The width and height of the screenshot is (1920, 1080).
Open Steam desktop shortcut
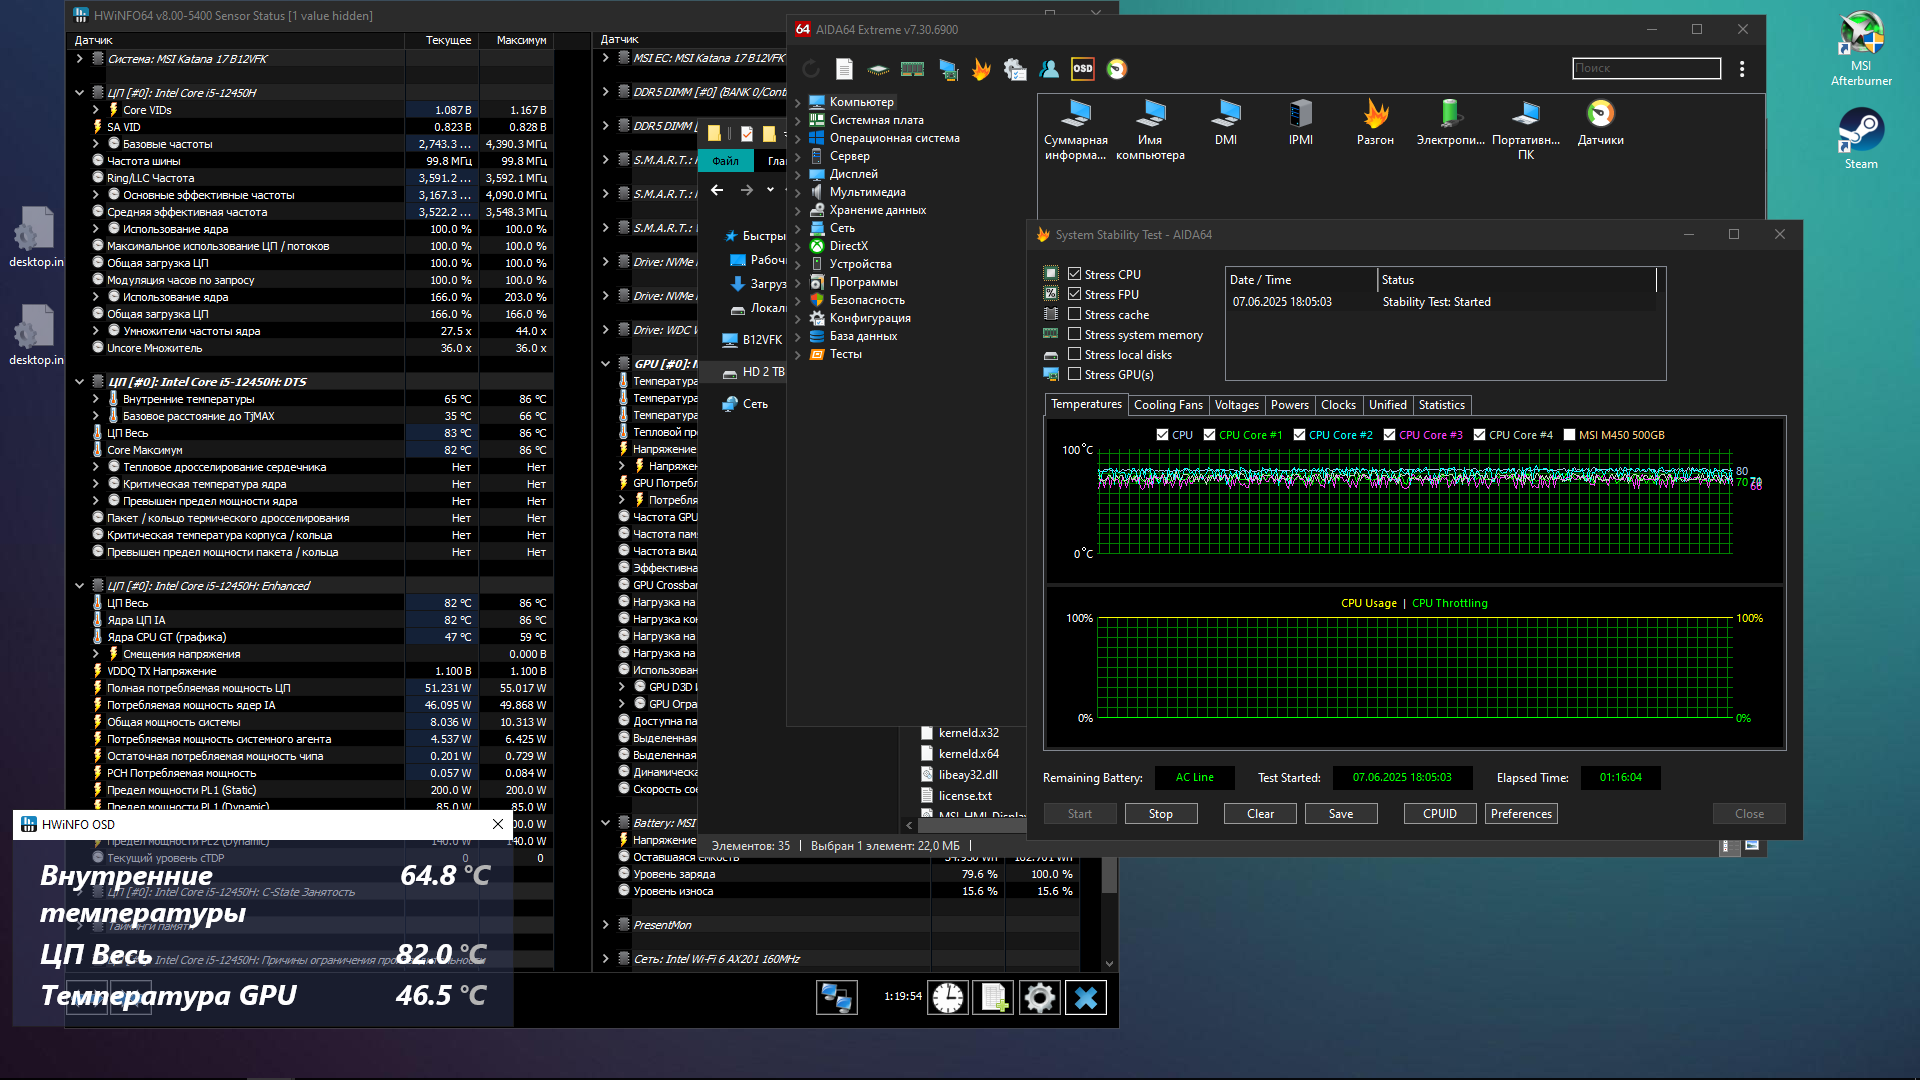(1861, 138)
